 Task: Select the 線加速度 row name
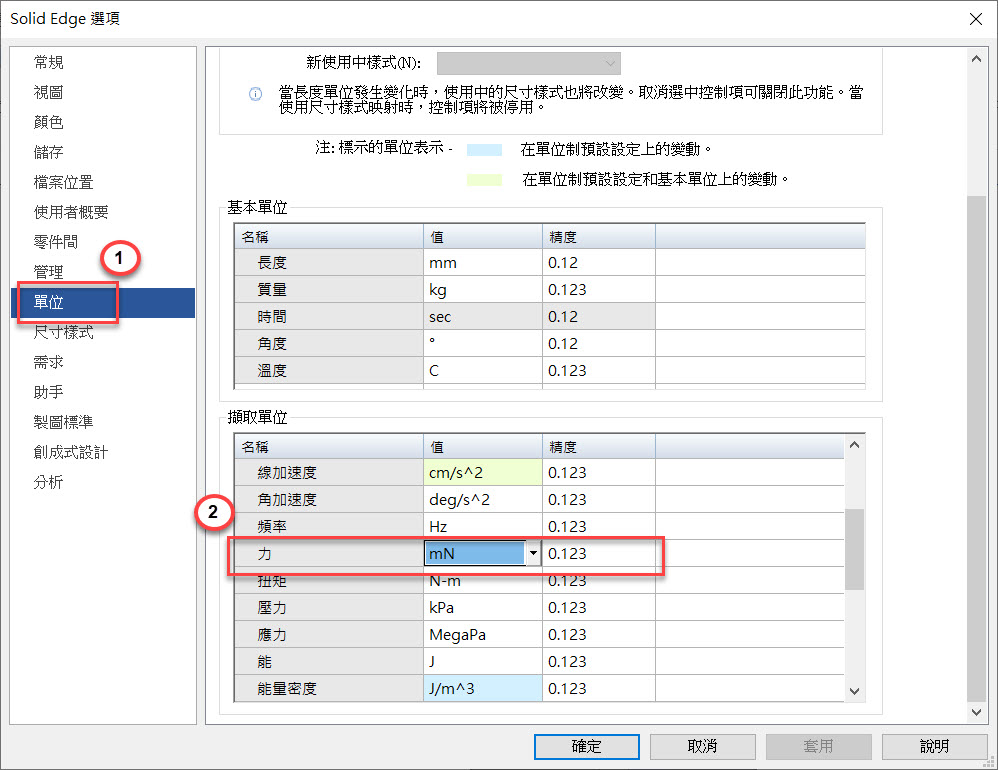(x=328, y=473)
